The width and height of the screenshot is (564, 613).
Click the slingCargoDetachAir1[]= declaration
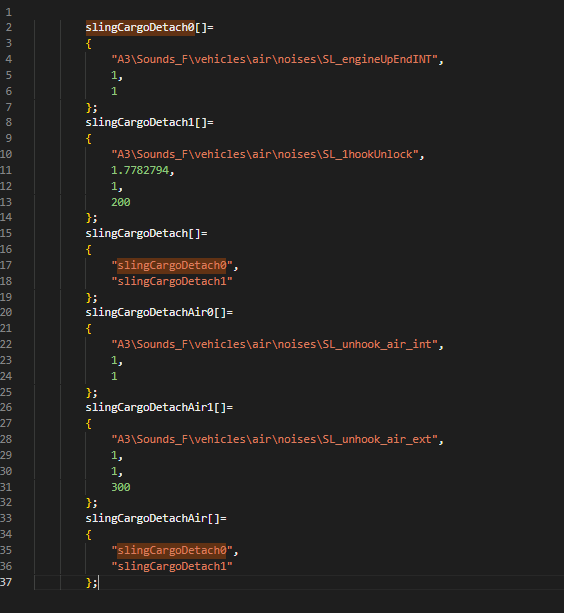coord(159,408)
